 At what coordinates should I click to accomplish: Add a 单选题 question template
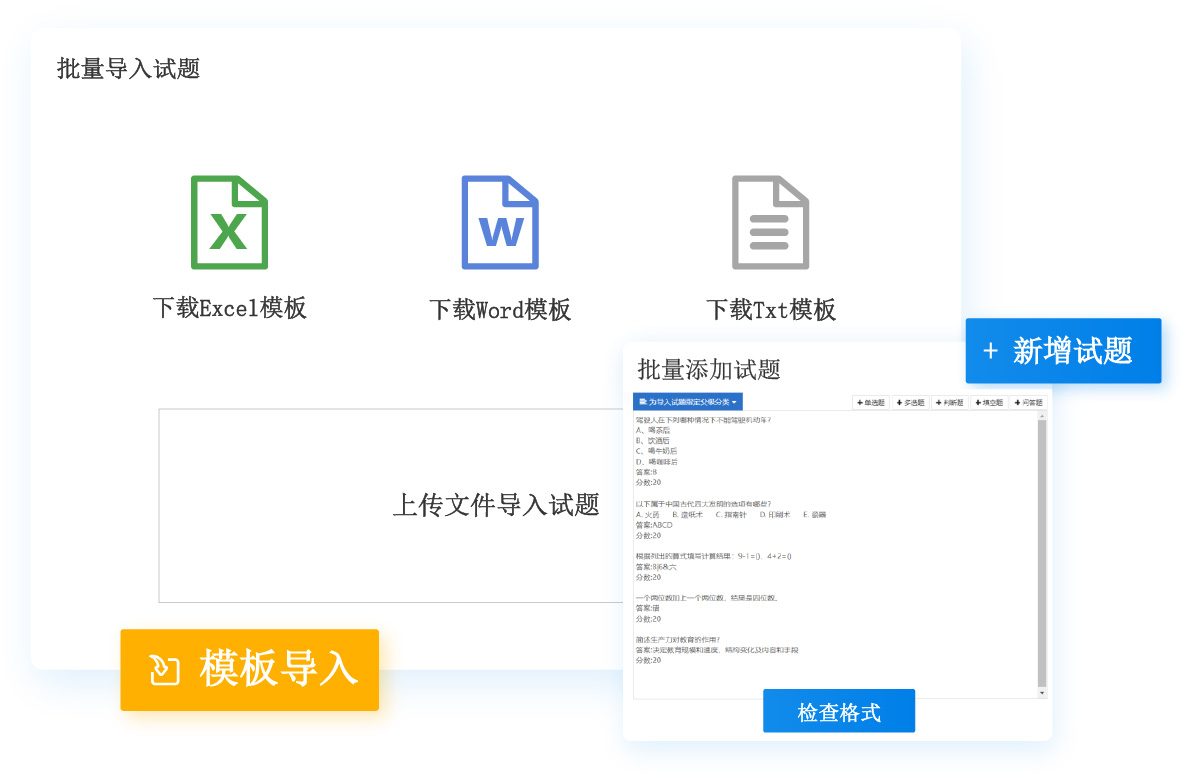870,402
